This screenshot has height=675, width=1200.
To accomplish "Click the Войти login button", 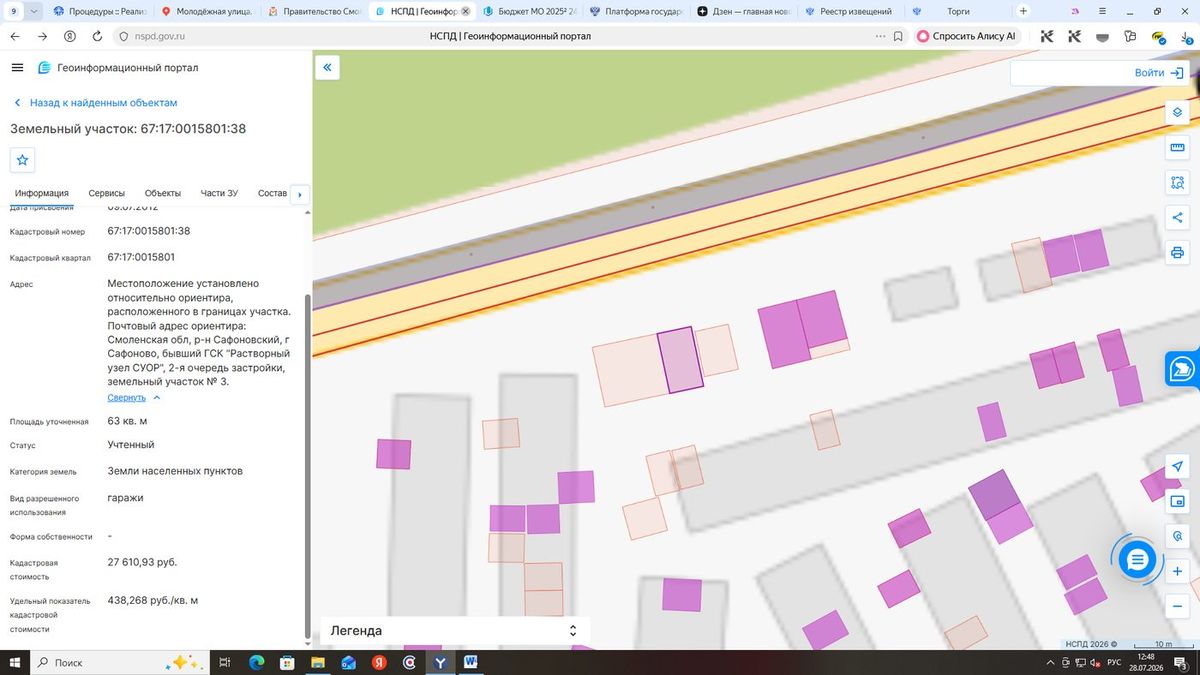I will click(1159, 73).
